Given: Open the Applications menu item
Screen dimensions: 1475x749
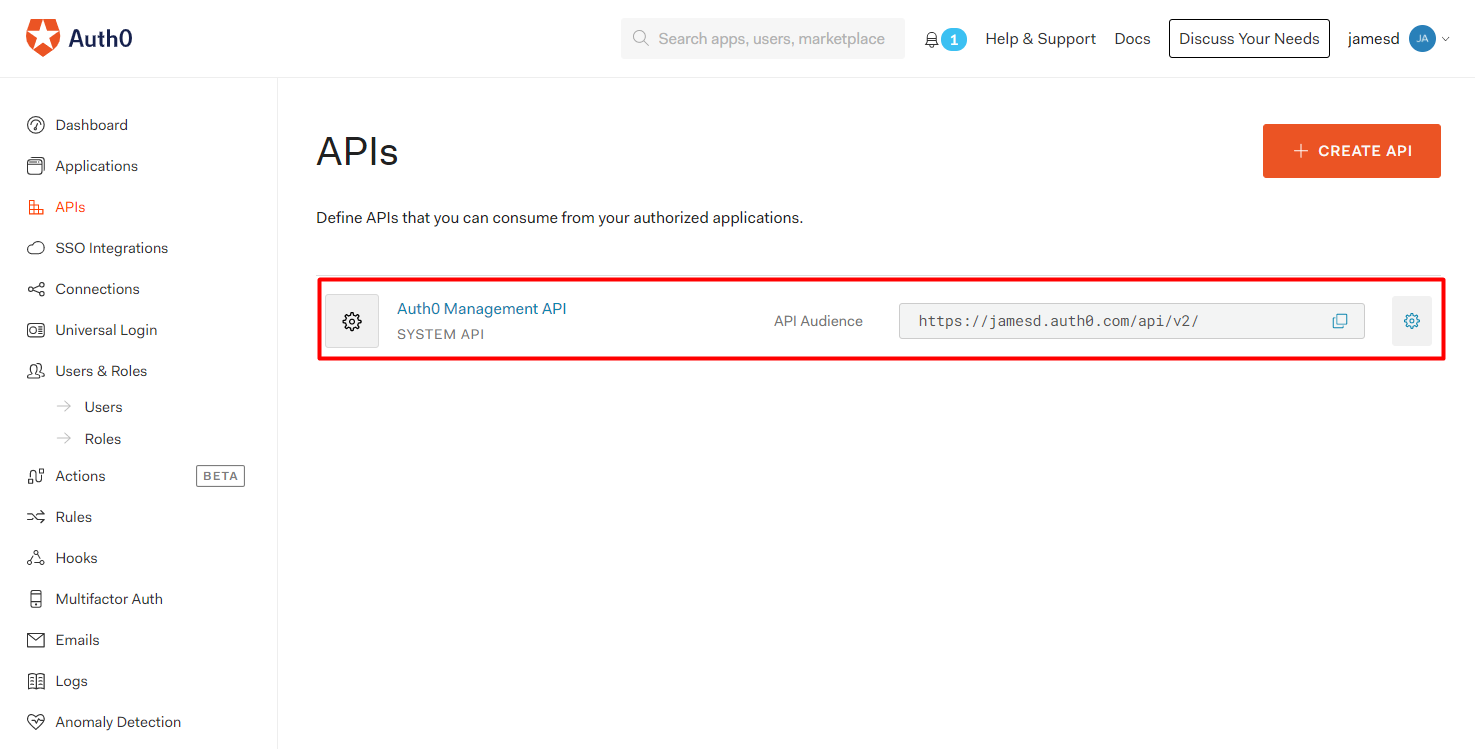Looking at the screenshot, I should click(x=97, y=166).
